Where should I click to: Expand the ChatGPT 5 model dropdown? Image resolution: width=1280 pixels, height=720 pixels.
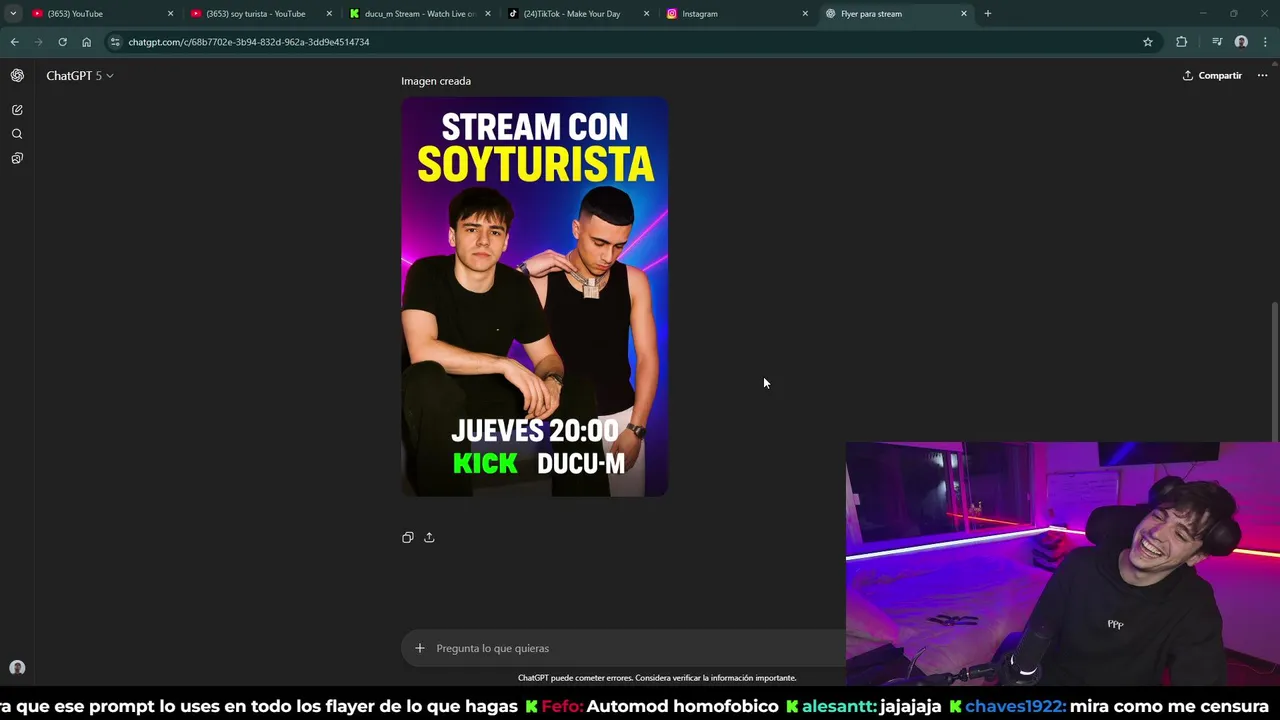click(x=80, y=76)
